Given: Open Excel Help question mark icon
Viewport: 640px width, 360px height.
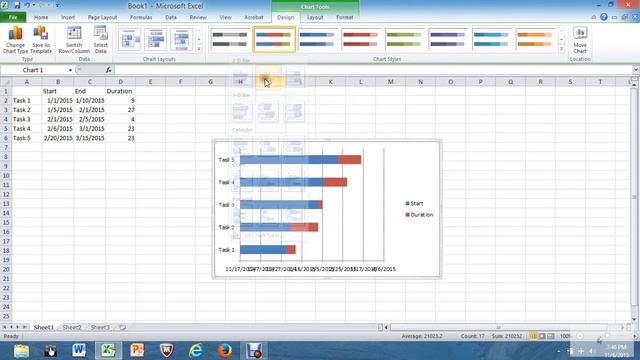Looking at the screenshot, I should tap(604, 17).
